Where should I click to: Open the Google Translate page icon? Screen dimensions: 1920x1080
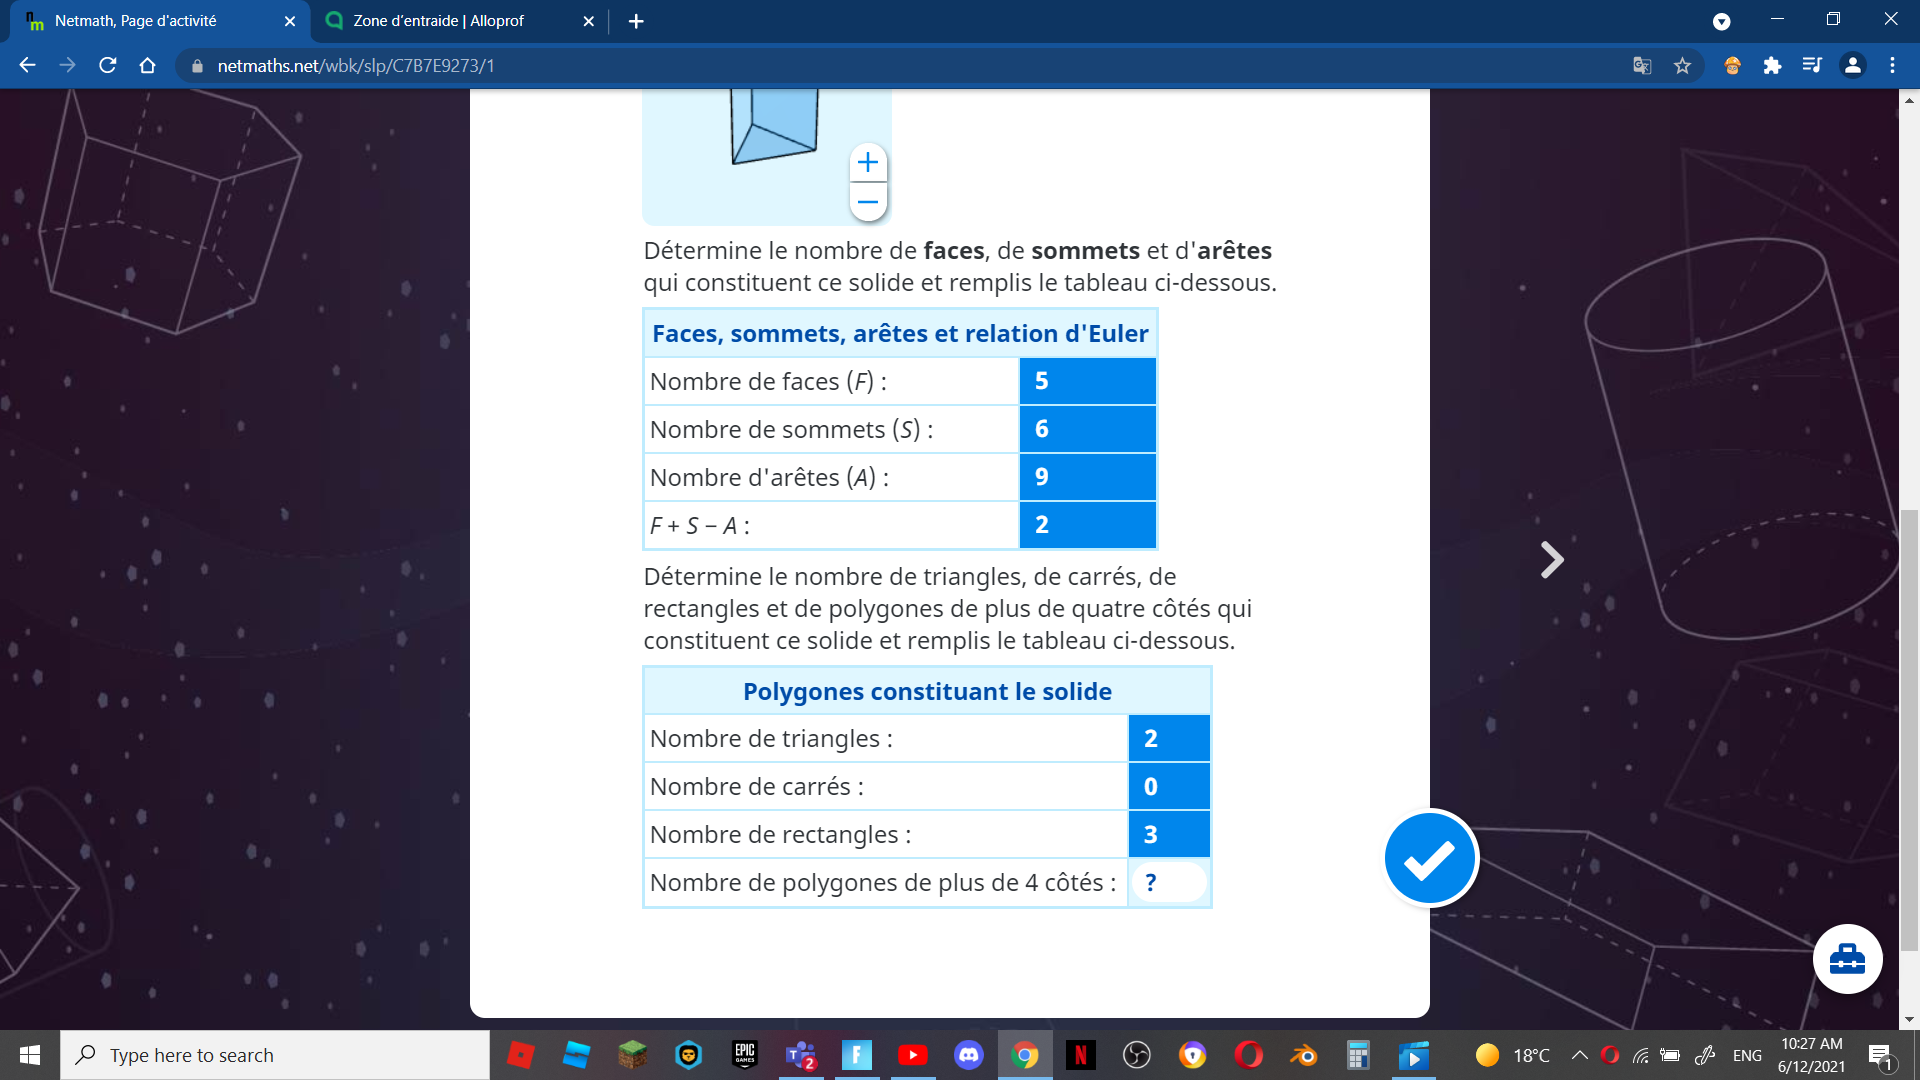click(1641, 65)
